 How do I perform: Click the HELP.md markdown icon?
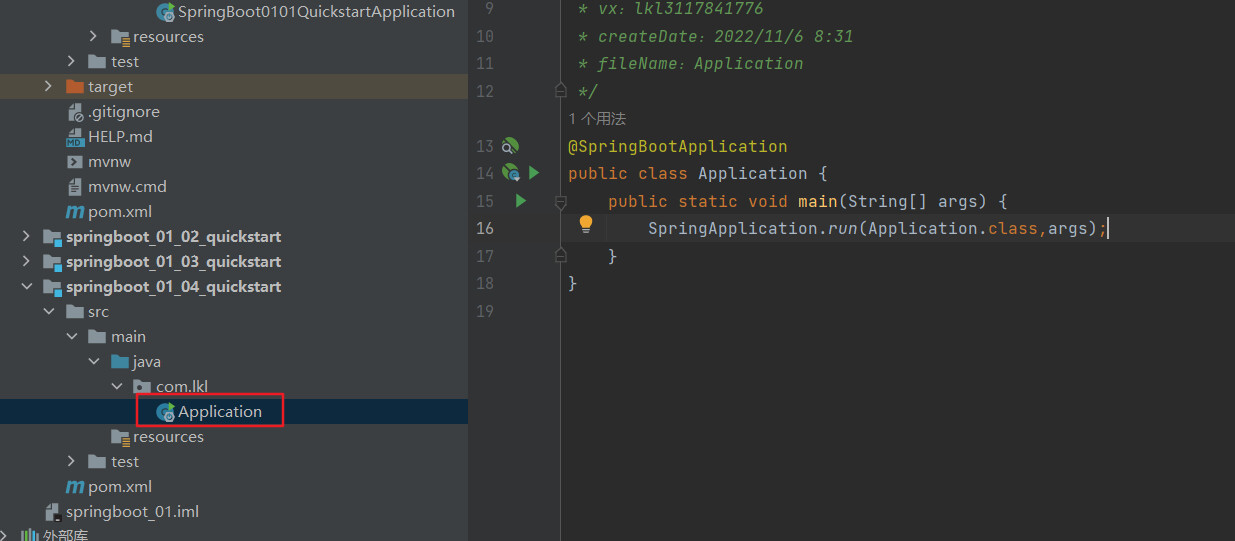(x=75, y=137)
